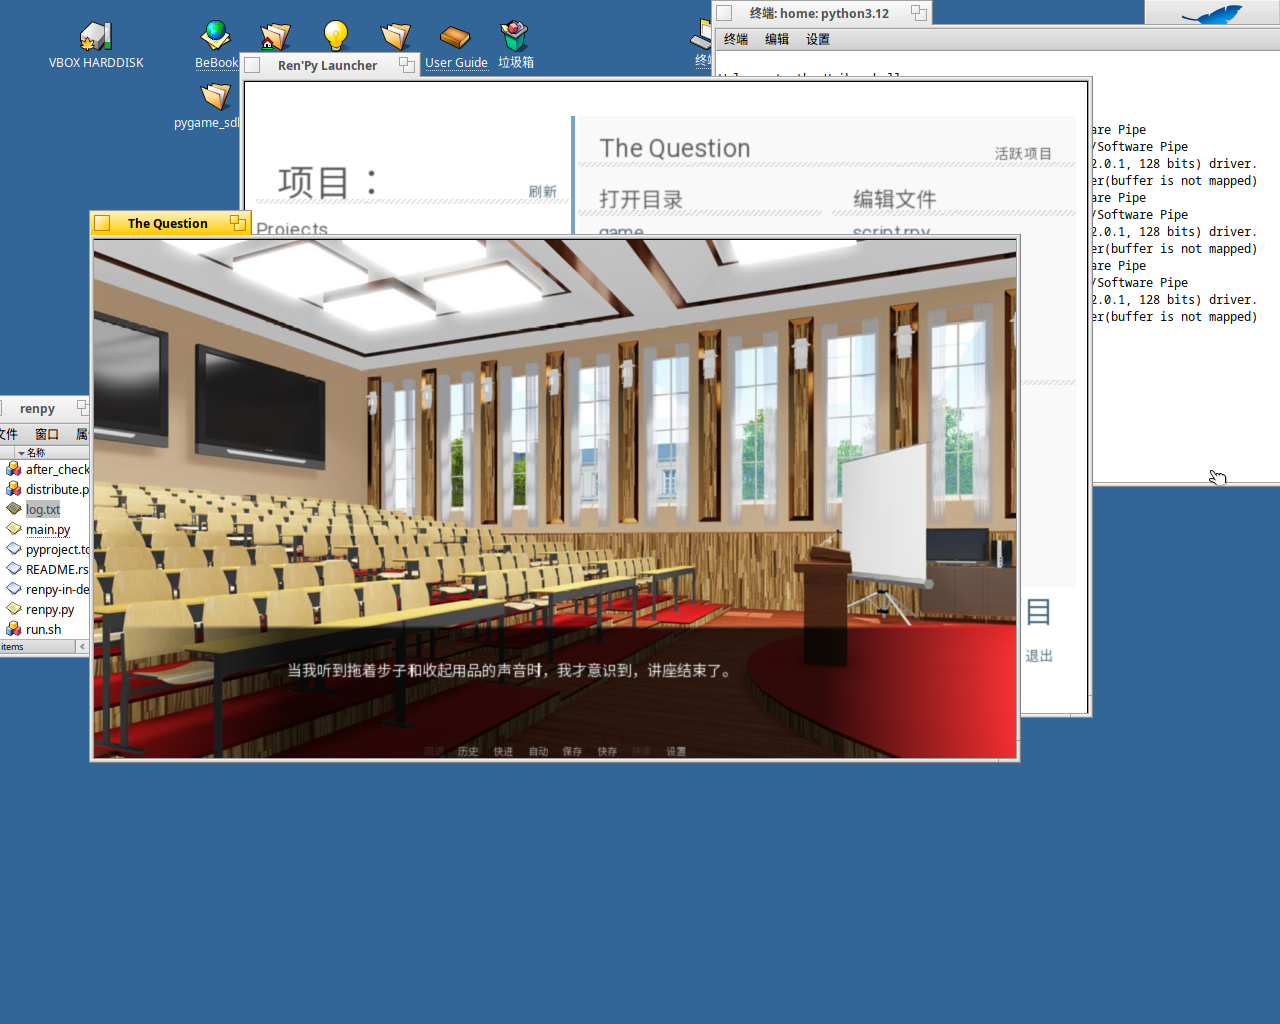This screenshot has height=1024, width=1280.
Task: Select after_check file icon in renpy window
Action: (14, 469)
